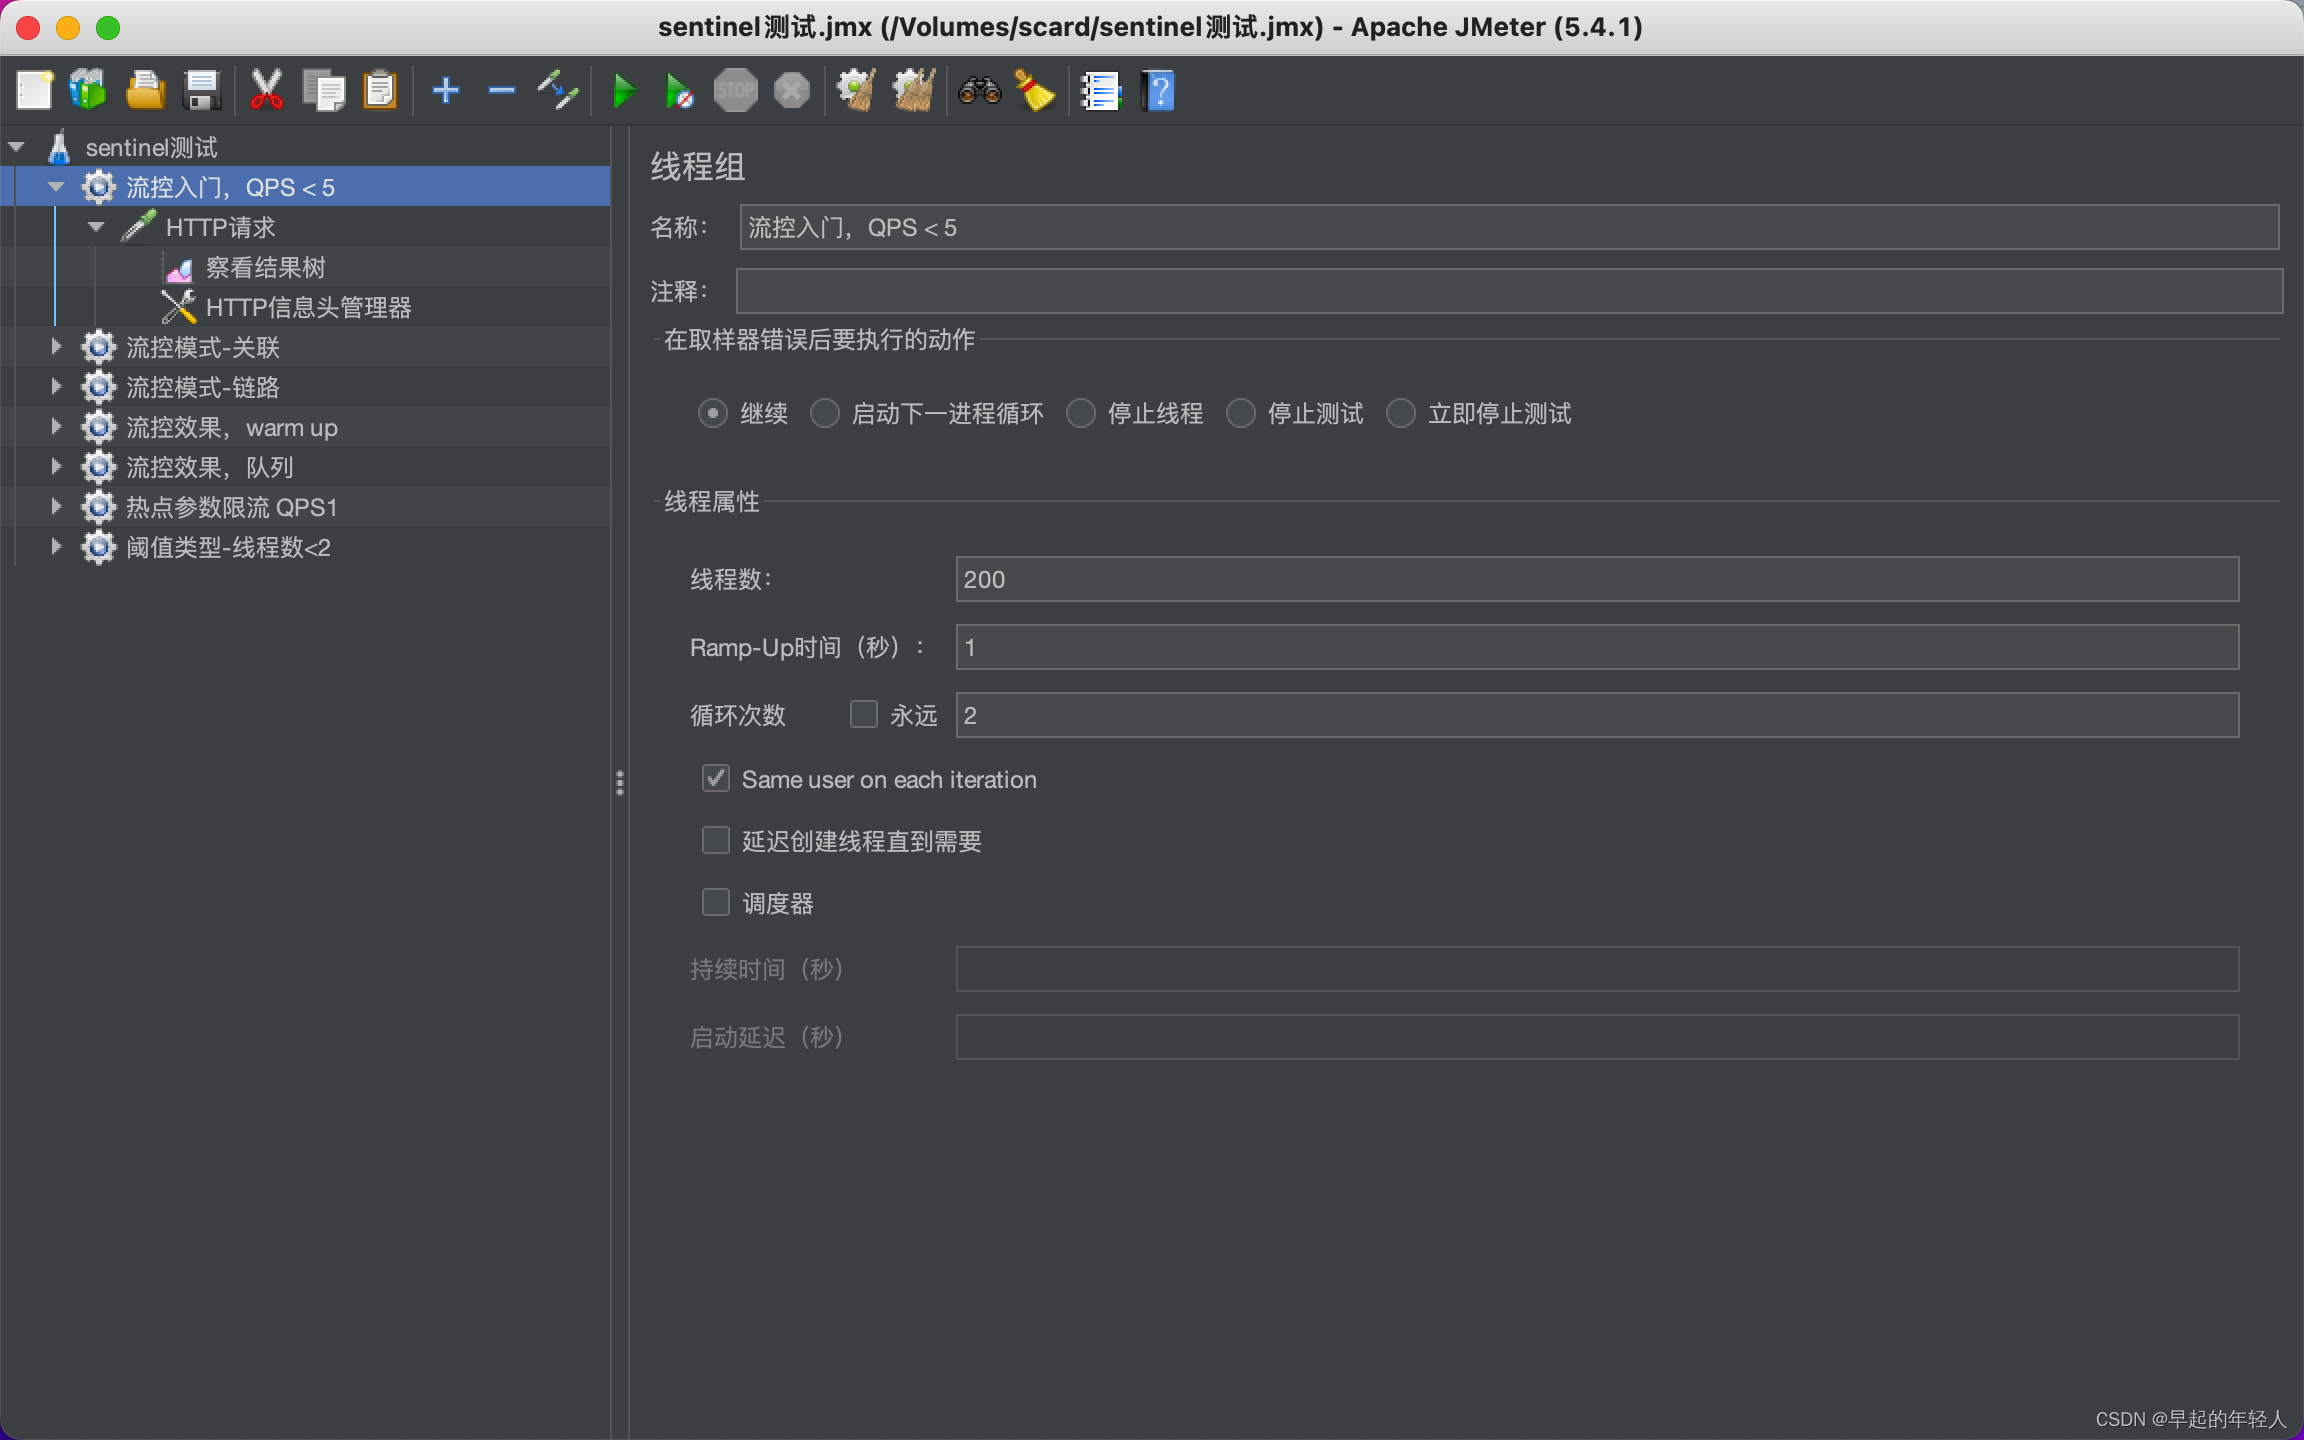Select HTTP信息头管理器 tree item
The image size is (2304, 1440).
[308, 308]
